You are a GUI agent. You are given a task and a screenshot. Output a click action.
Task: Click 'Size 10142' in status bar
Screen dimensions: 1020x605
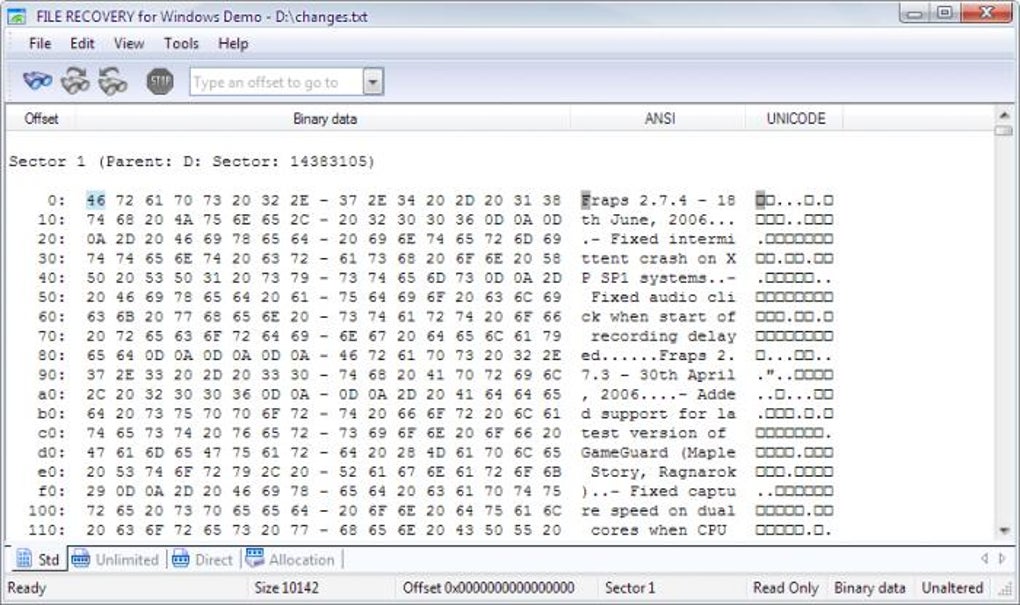286,588
